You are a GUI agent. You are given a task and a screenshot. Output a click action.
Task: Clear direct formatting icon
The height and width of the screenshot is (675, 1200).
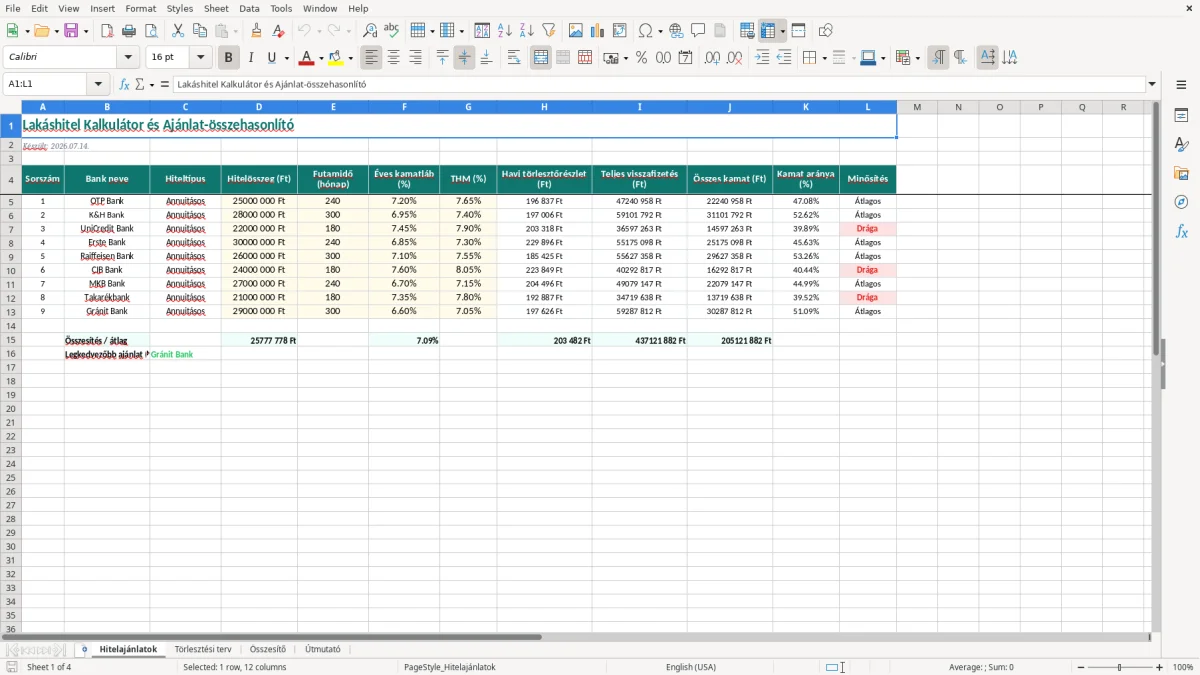(x=278, y=31)
